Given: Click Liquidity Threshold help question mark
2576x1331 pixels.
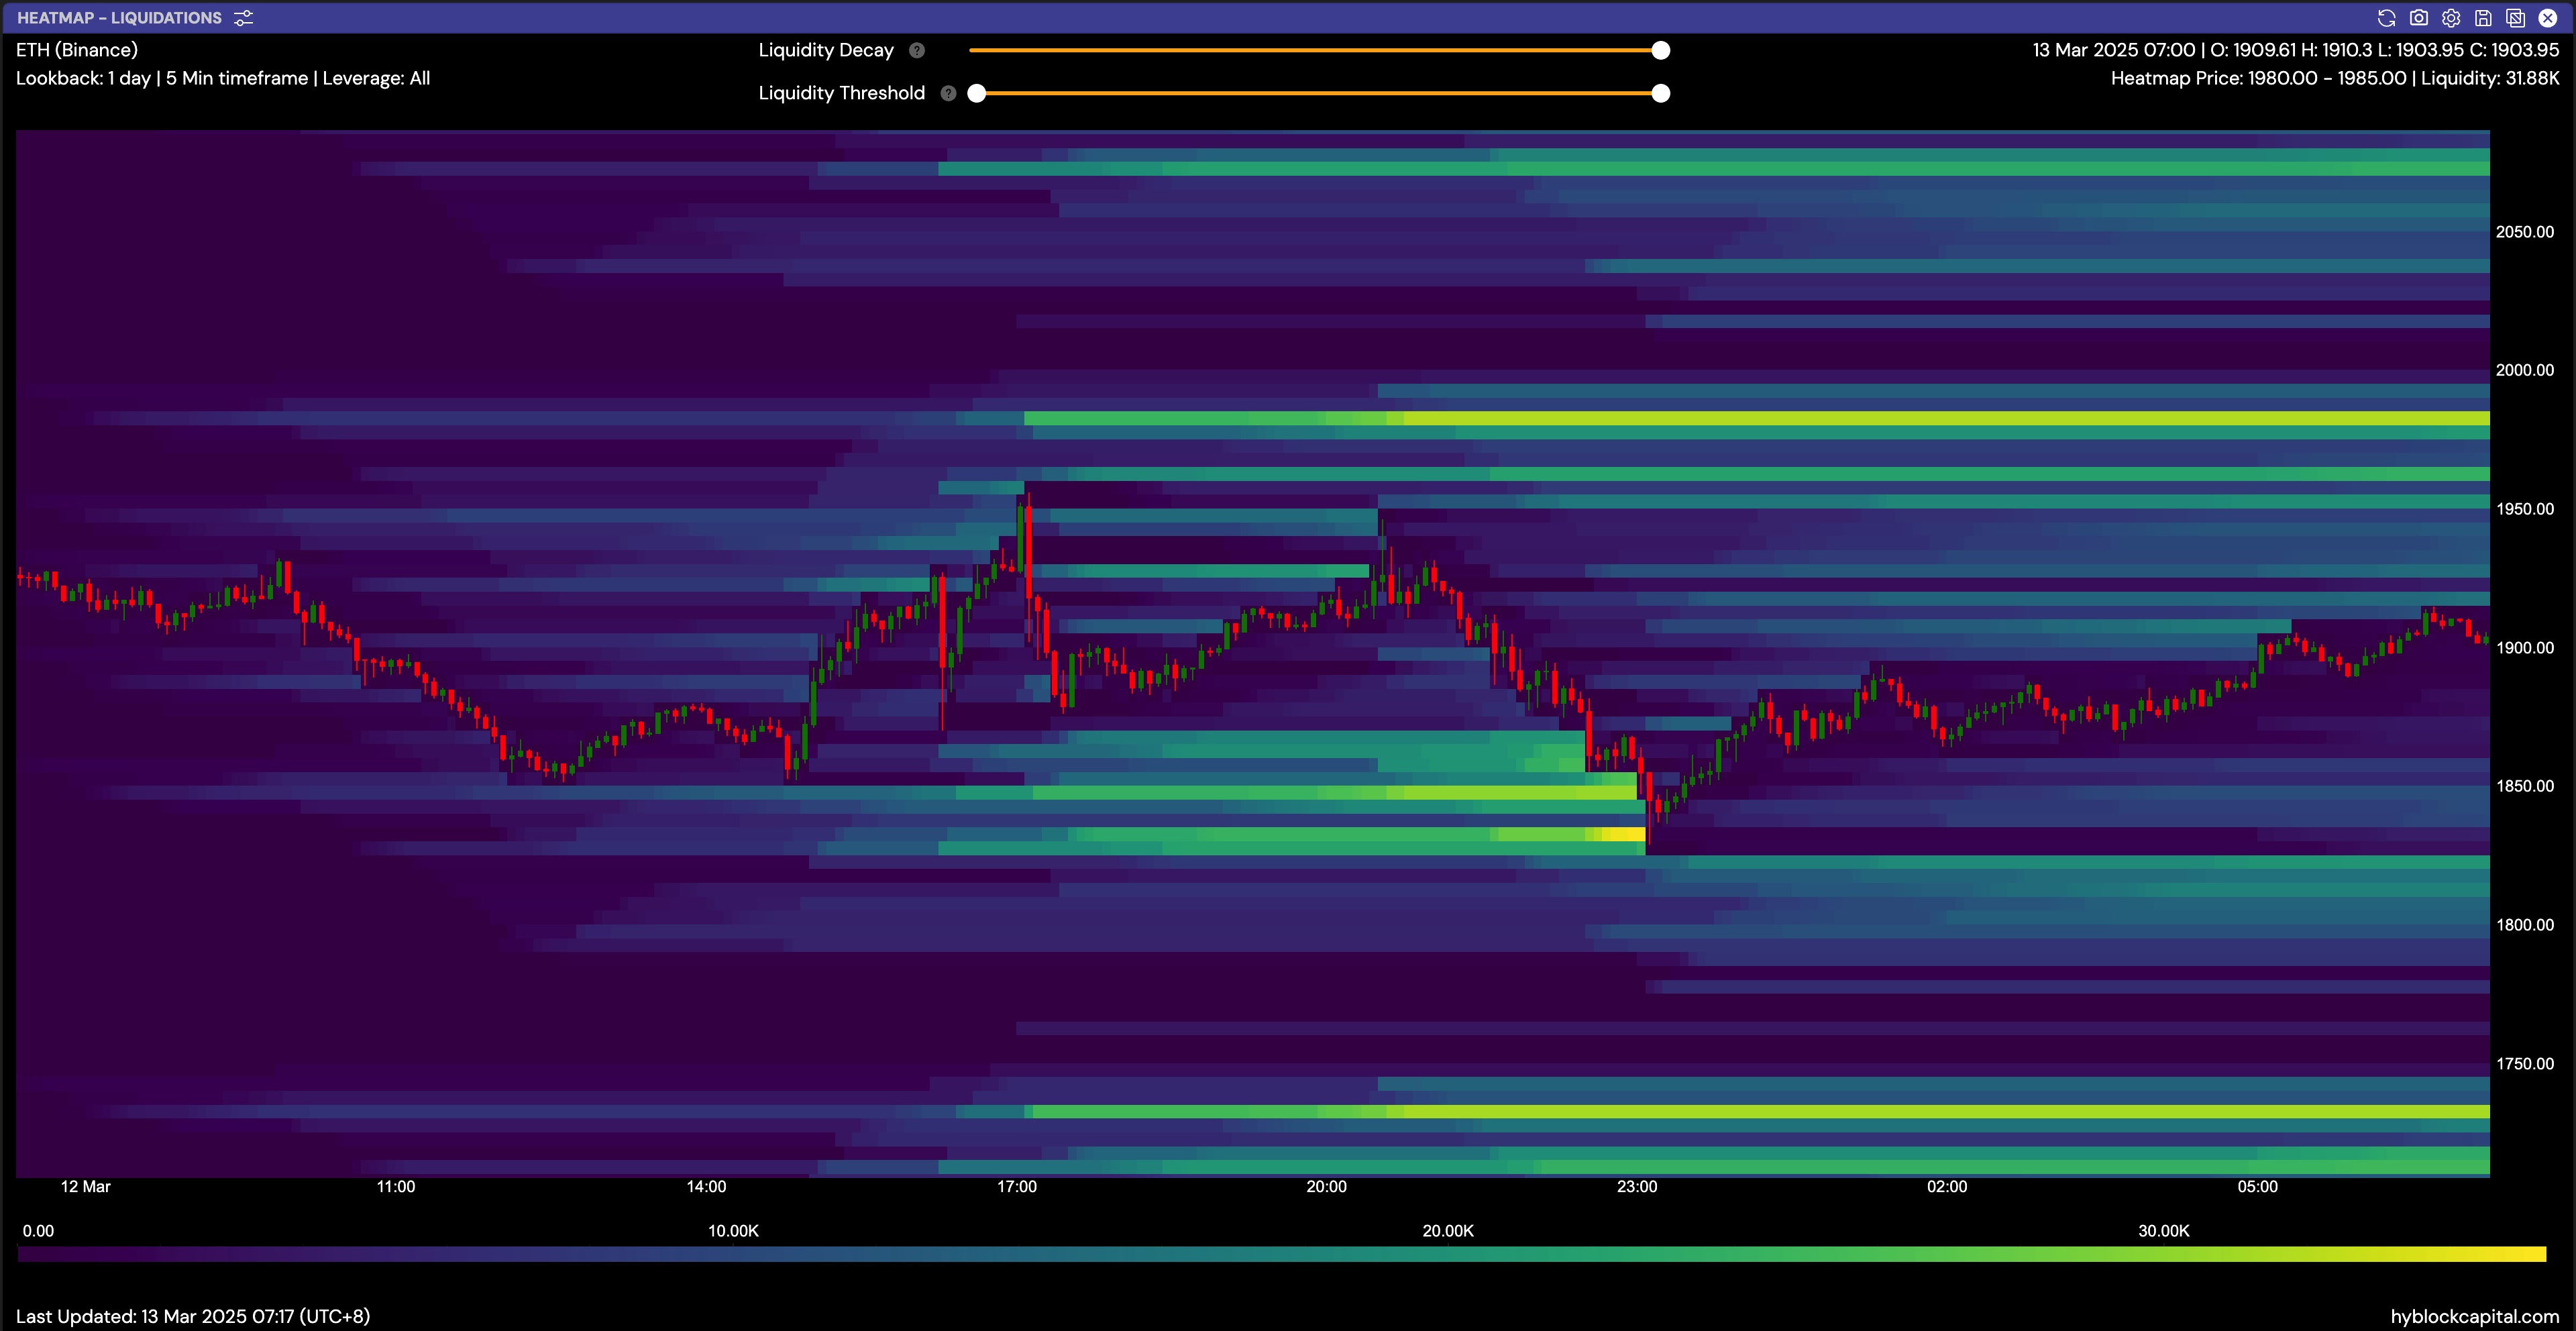Looking at the screenshot, I should pos(948,93).
